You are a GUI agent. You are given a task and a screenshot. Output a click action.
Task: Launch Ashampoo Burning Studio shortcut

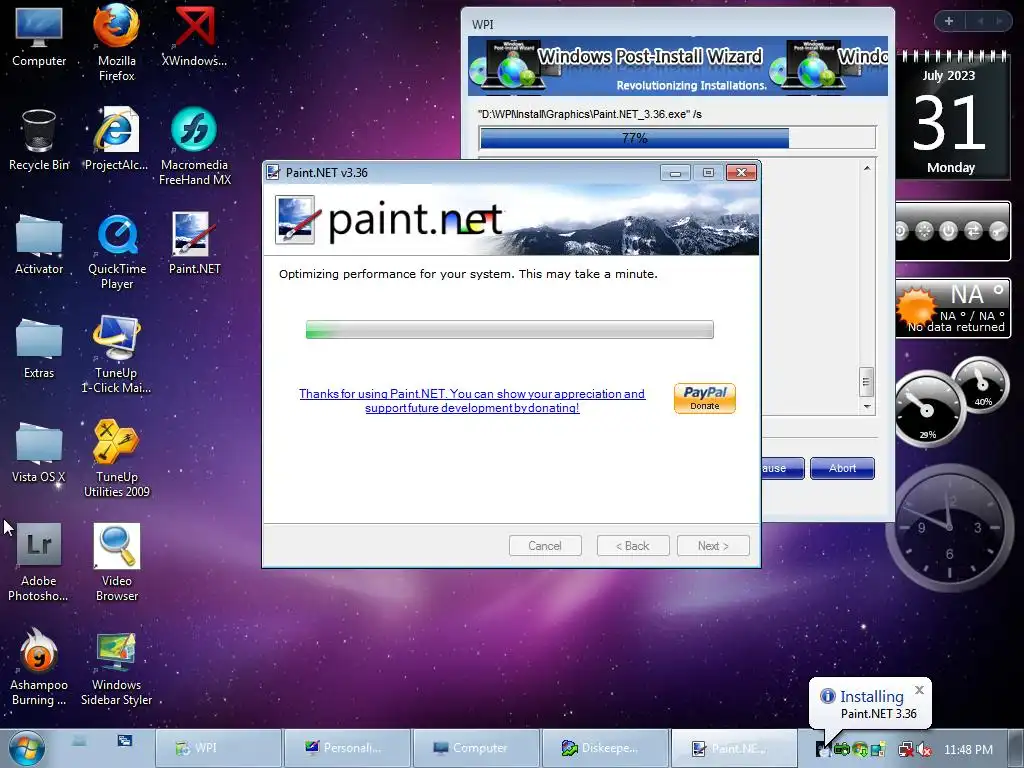(x=39, y=667)
